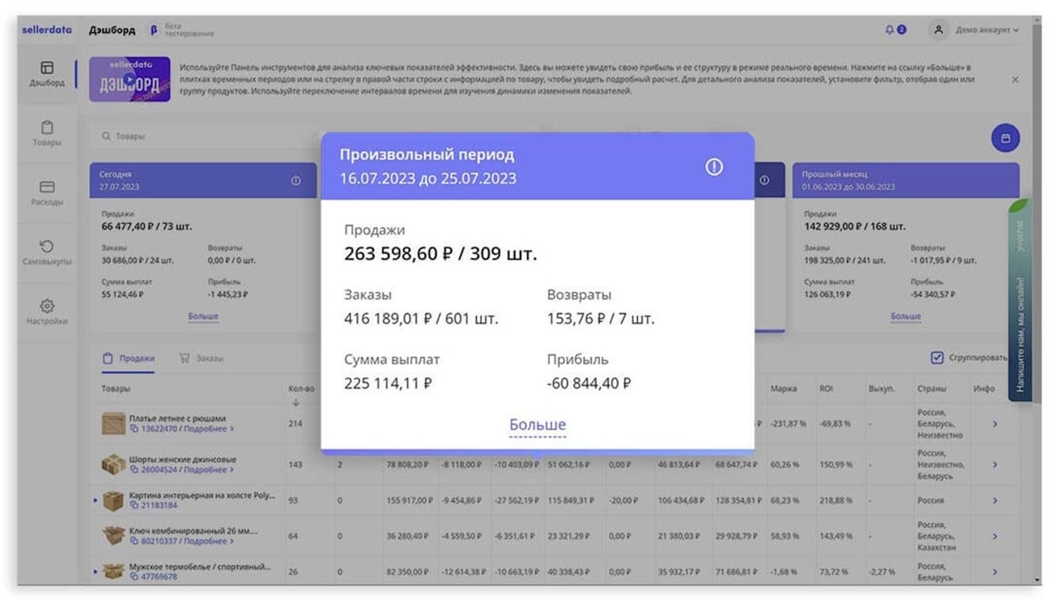Click Больше link in Сегодня card
This screenshot has width=1059, height=606.
click(203, 317)
